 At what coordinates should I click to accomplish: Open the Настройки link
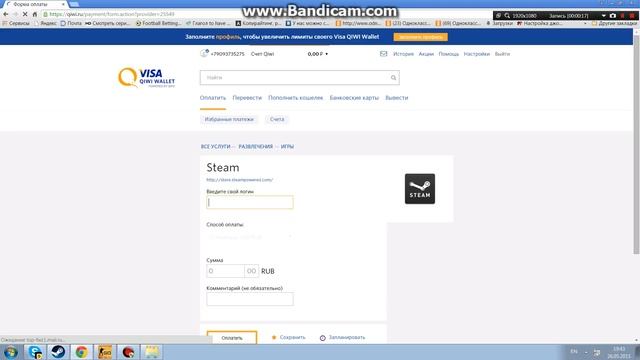pyautogui.click(x=476, y=54)
